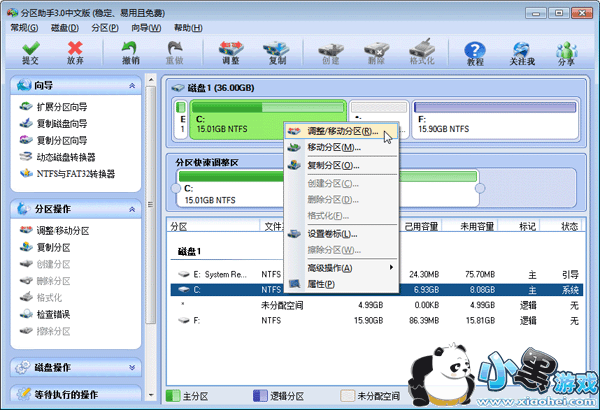
Task: Select the F: NTFS 15.90GB row
Action: [377, 320]
